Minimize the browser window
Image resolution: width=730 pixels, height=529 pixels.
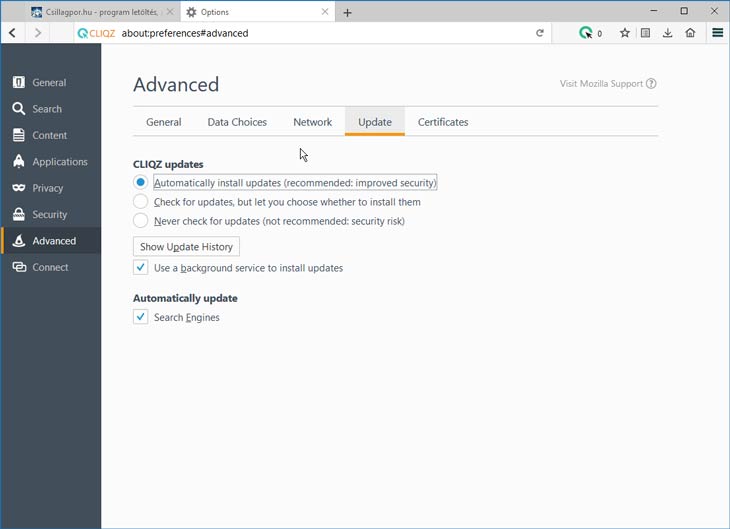point(654,10)
